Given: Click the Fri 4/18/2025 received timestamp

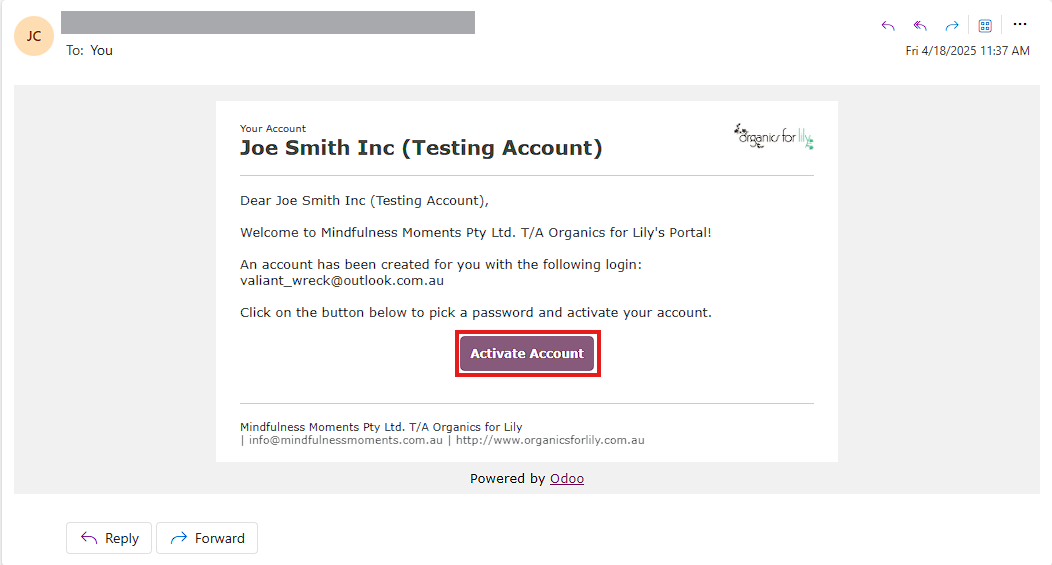Looking at the screenshot, I should tap(967, 50).
